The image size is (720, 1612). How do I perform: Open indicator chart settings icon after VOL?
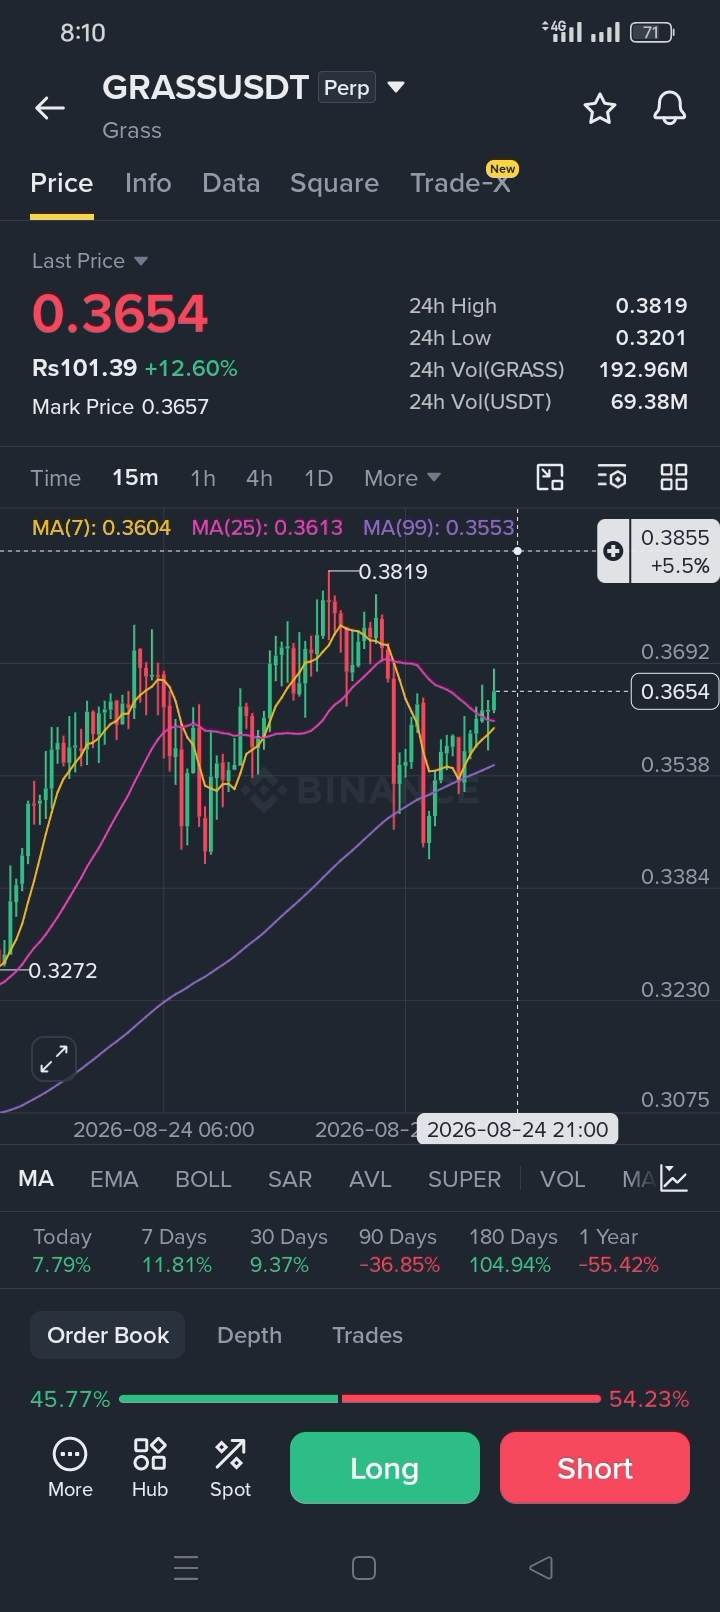(x=674, y=1179)
